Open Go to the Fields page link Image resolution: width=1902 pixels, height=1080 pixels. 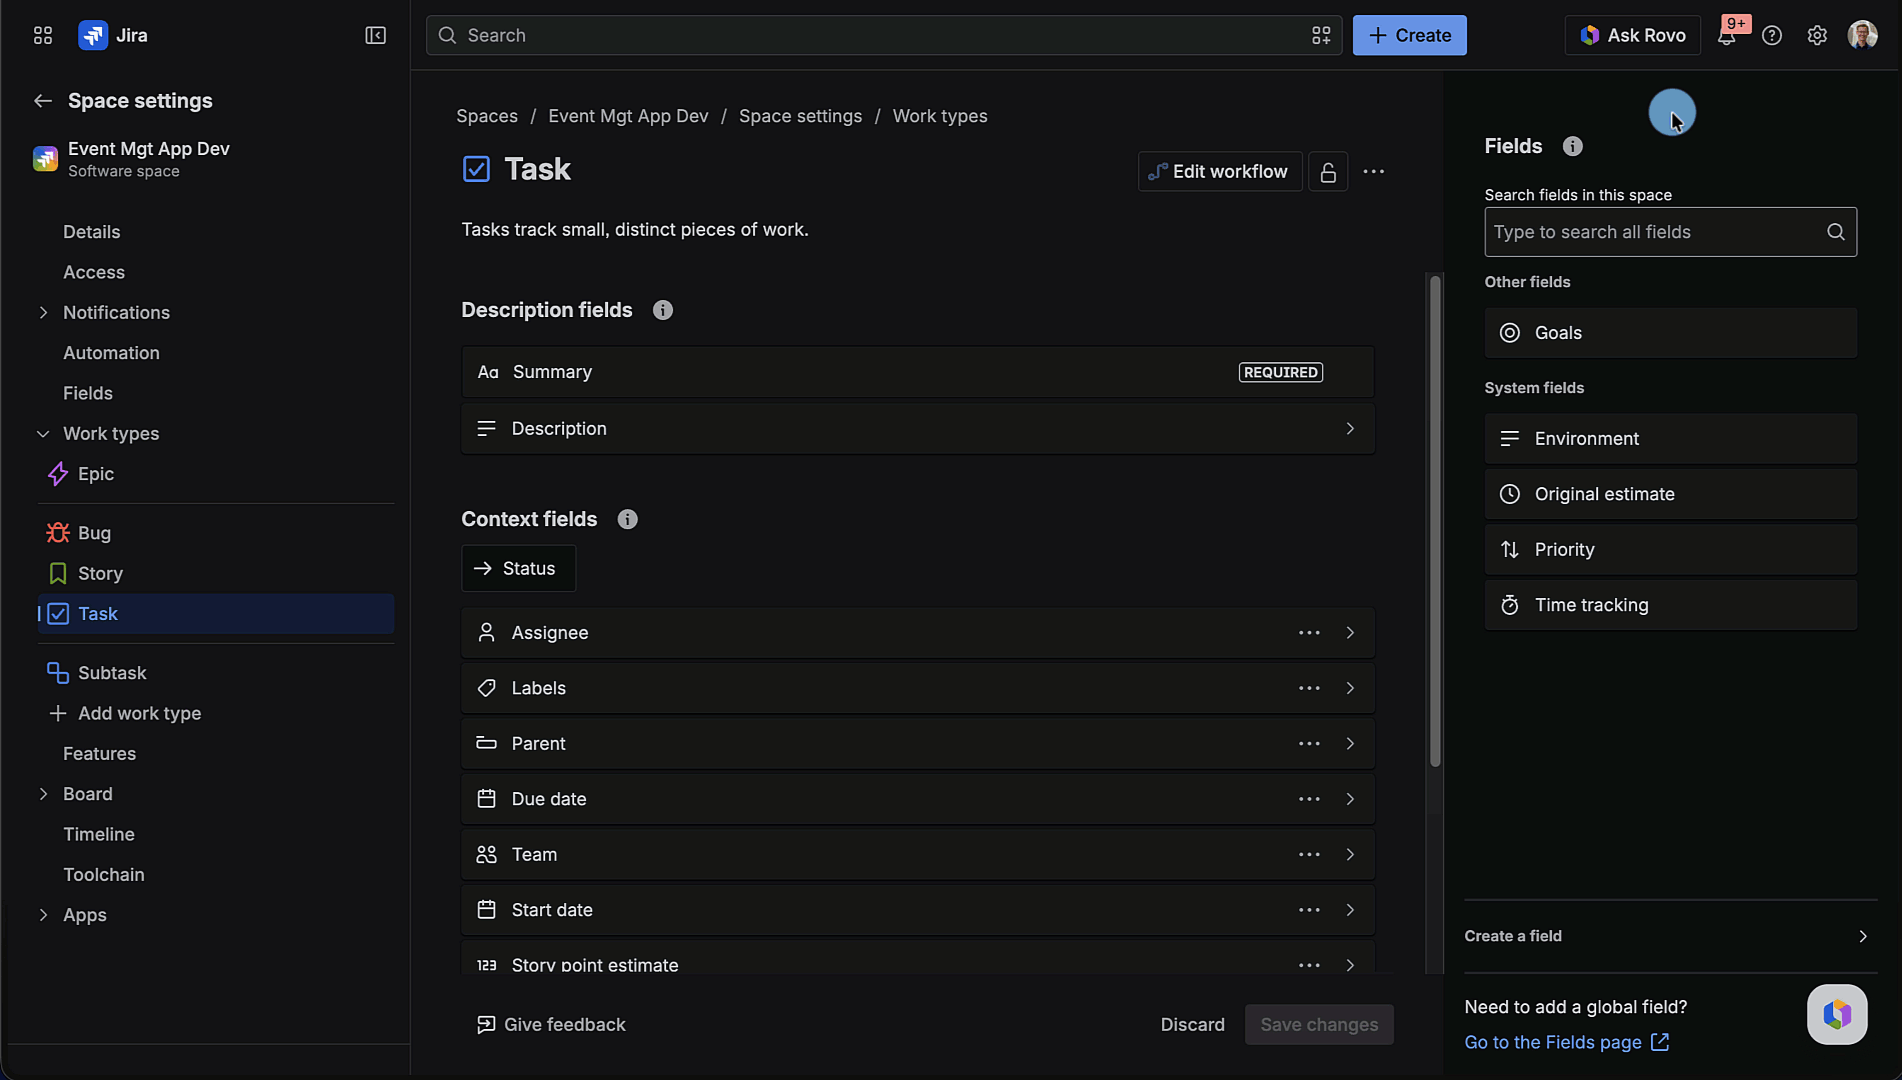pyautogui.click(x=1566, y=1042)
